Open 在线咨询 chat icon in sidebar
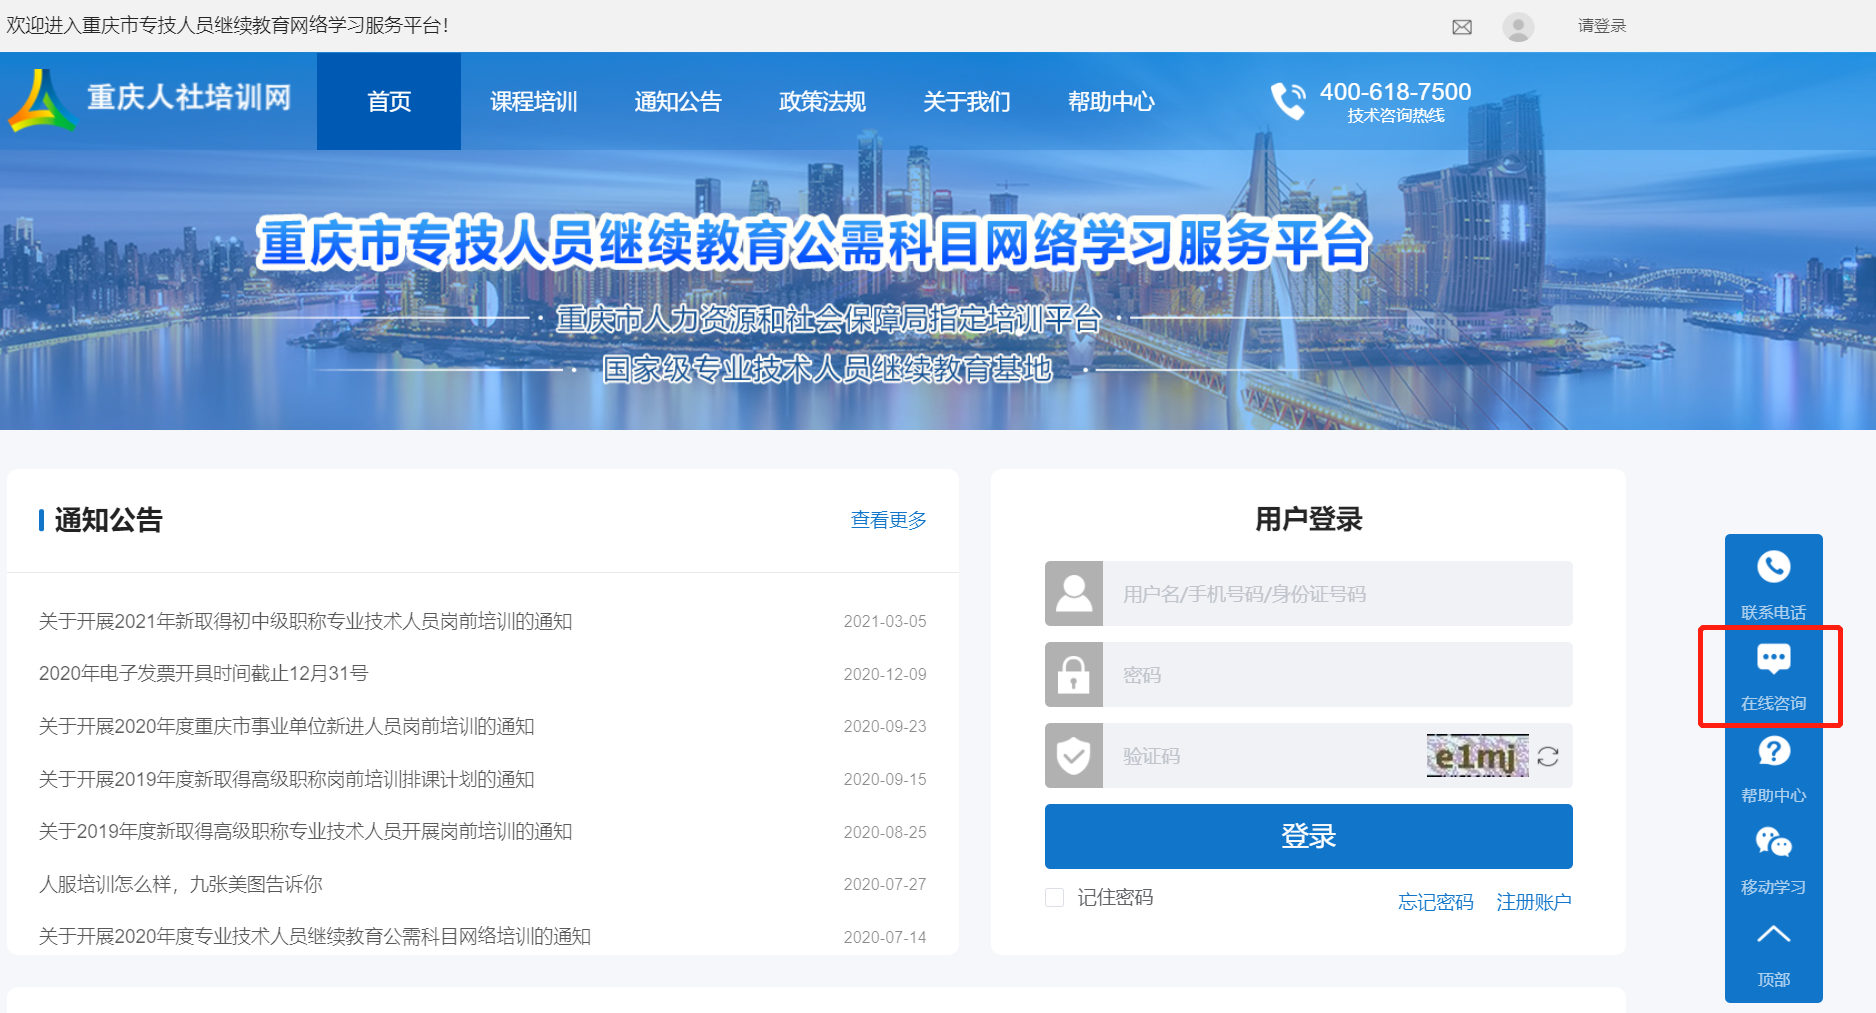The height and width of the screenshot is (1013, 1876). [x=1774, y=659]
